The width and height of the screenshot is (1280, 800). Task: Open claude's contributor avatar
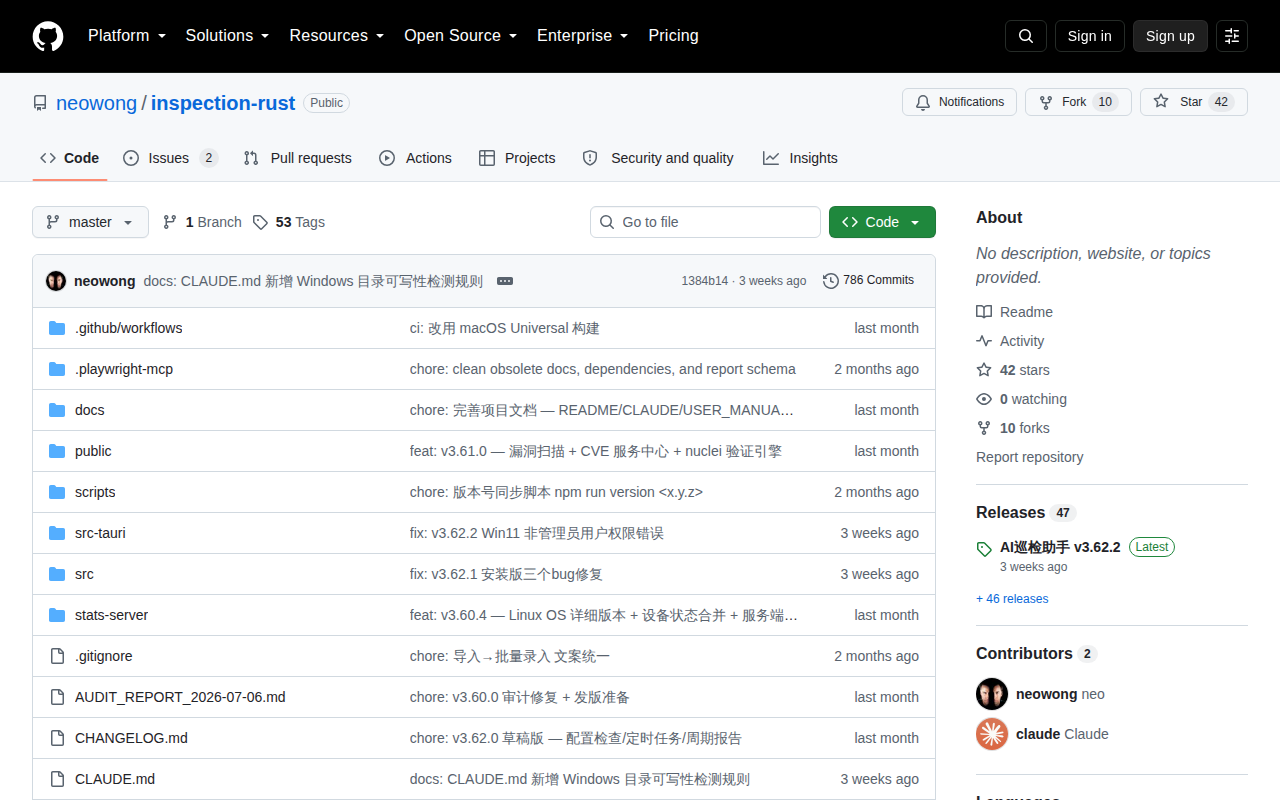click(x=992, y=734)
